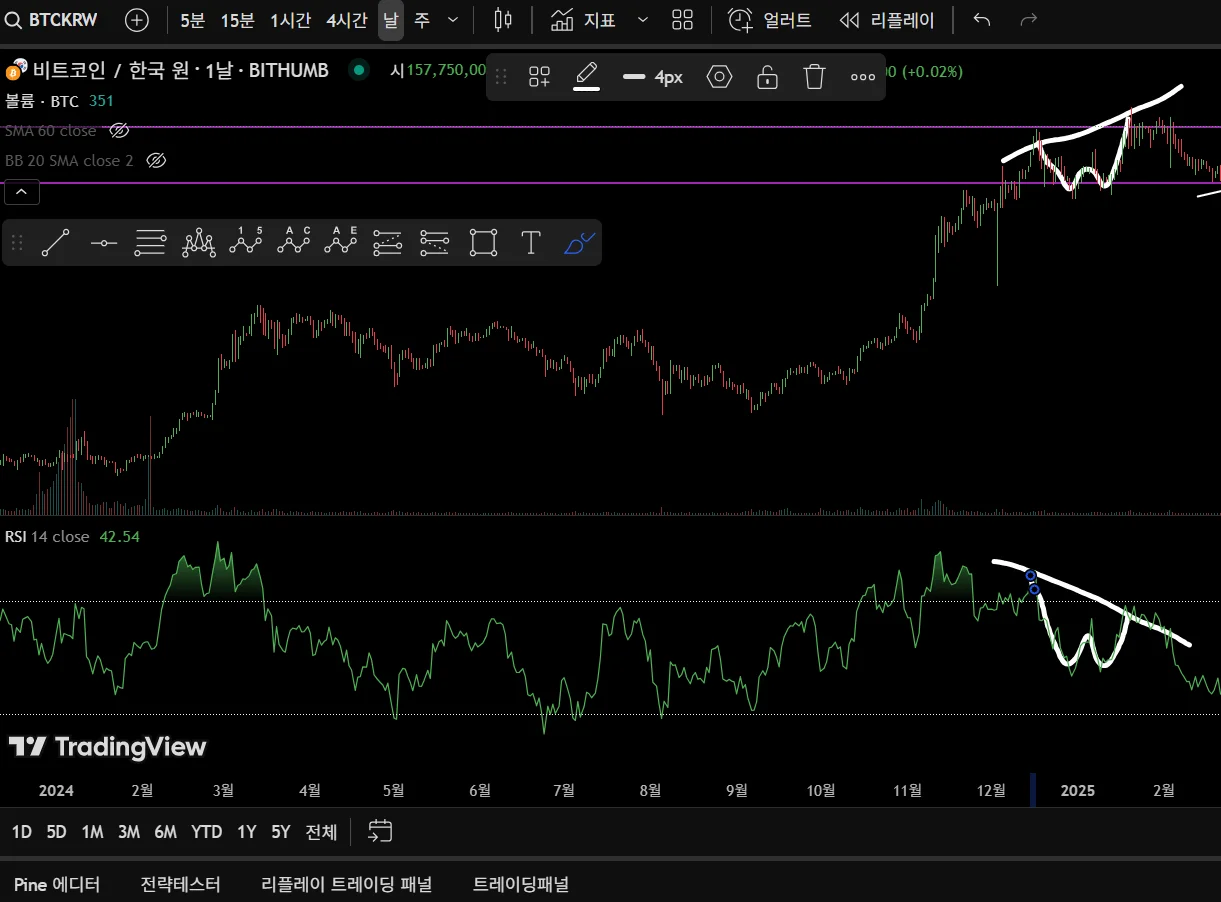Toggle lock on the selected drawing
This screenshot has height=902, width=1221.
767,77
